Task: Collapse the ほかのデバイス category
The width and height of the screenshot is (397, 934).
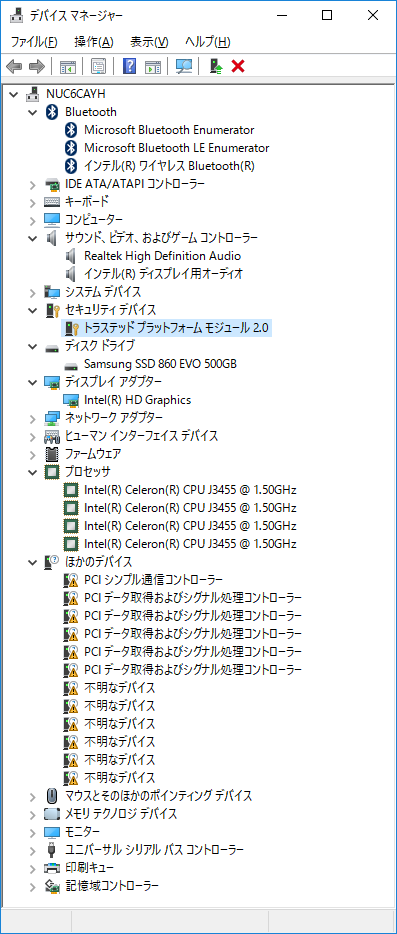Action: click(x=33, y=562)
